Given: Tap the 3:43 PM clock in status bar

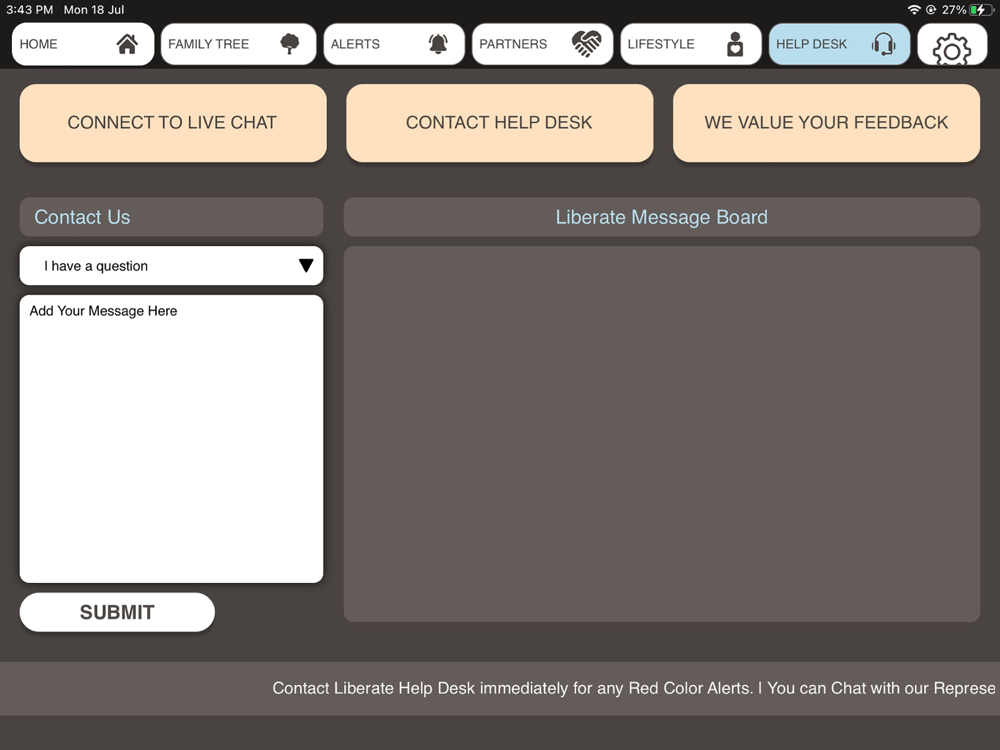Looking at the screenshot, I should [x=29, y=10].
